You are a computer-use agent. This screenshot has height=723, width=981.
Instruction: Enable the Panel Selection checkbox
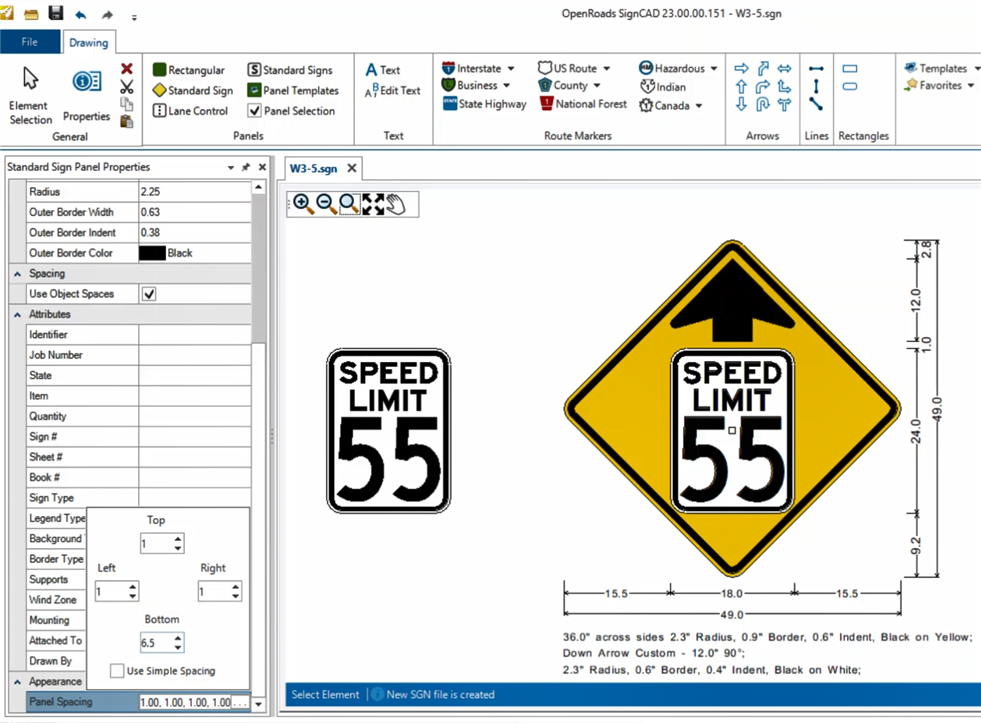click(254, 111)
